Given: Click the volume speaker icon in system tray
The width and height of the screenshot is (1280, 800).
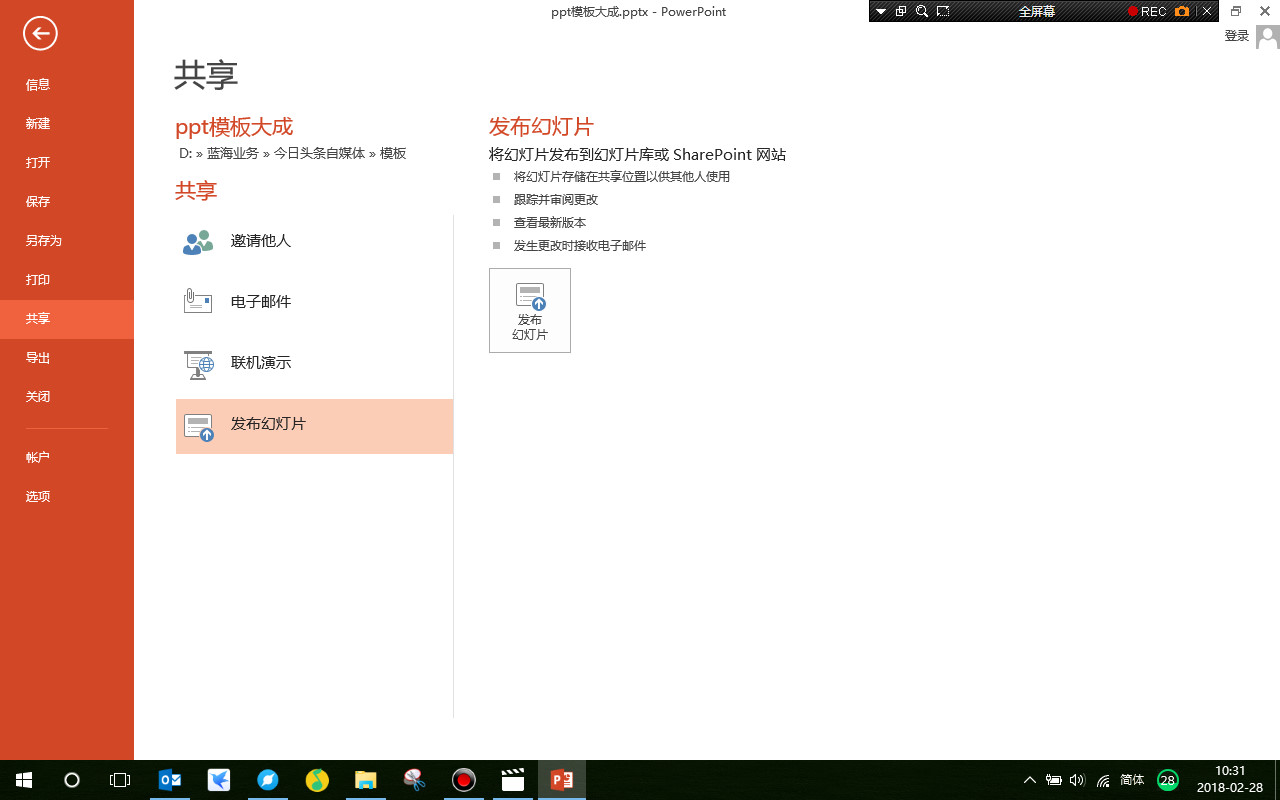Looking at the screenshot, I should (x=1076, y=780).
